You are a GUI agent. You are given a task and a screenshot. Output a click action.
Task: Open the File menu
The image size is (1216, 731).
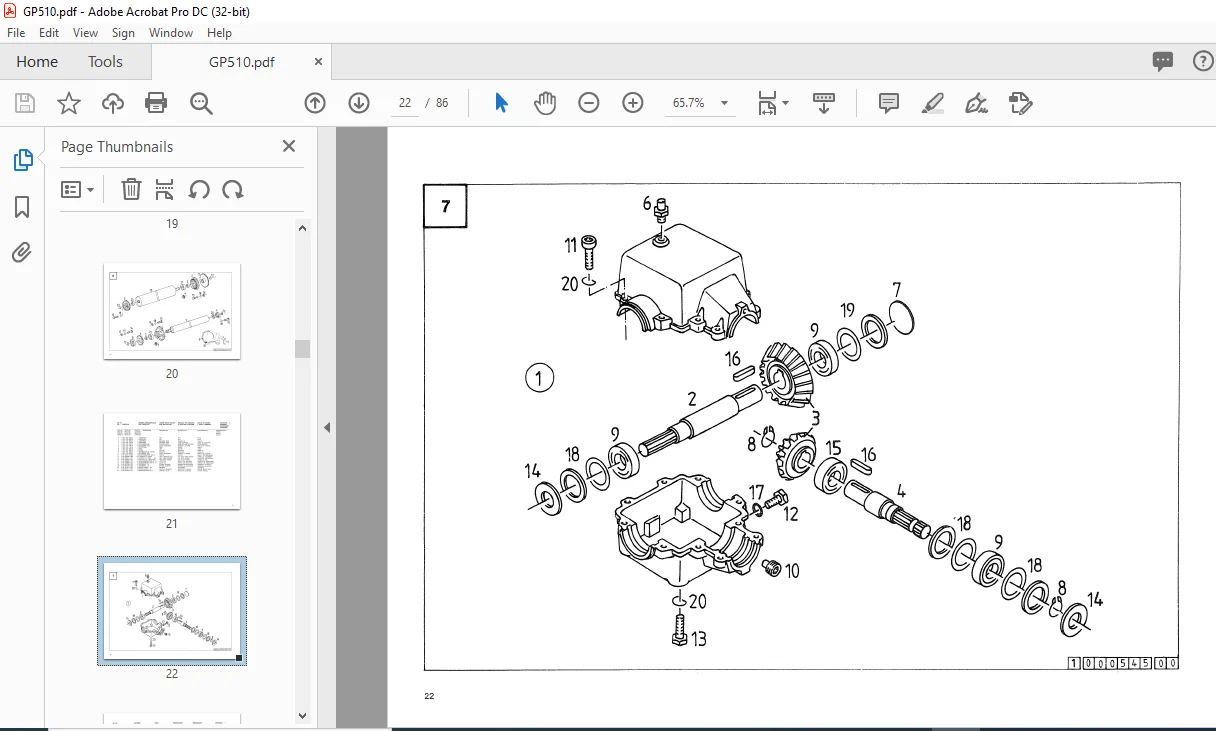(16, 33)
